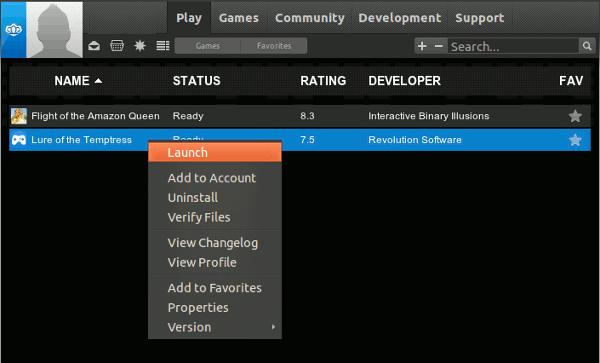Click the minus collapse button

tap(439, 46)
